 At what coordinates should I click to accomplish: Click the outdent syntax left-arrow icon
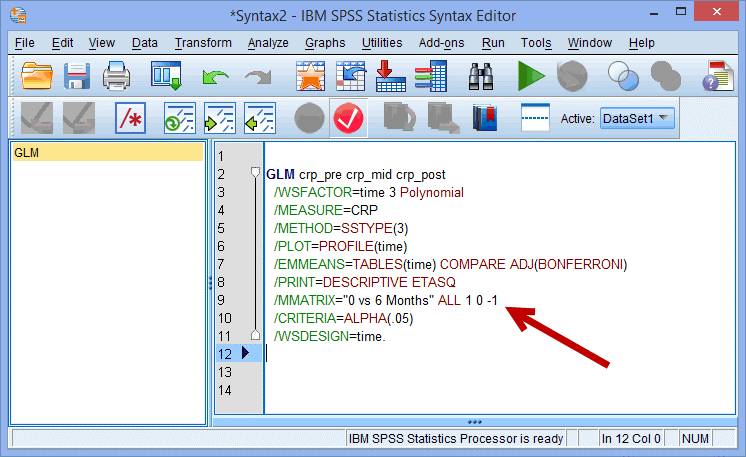(x=259, y=118)
